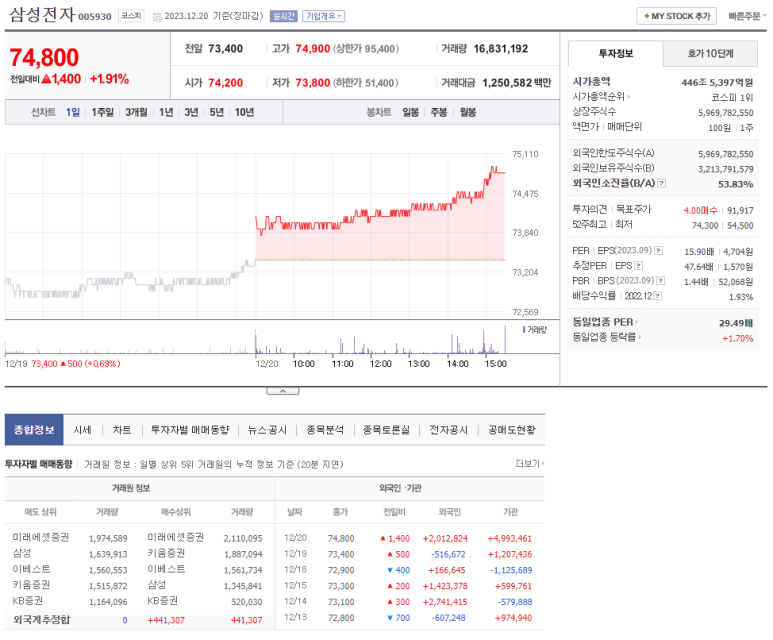The image size is (773, 640).
Task: Open the 전자공시 tab
Action: (x=448, y=430)
